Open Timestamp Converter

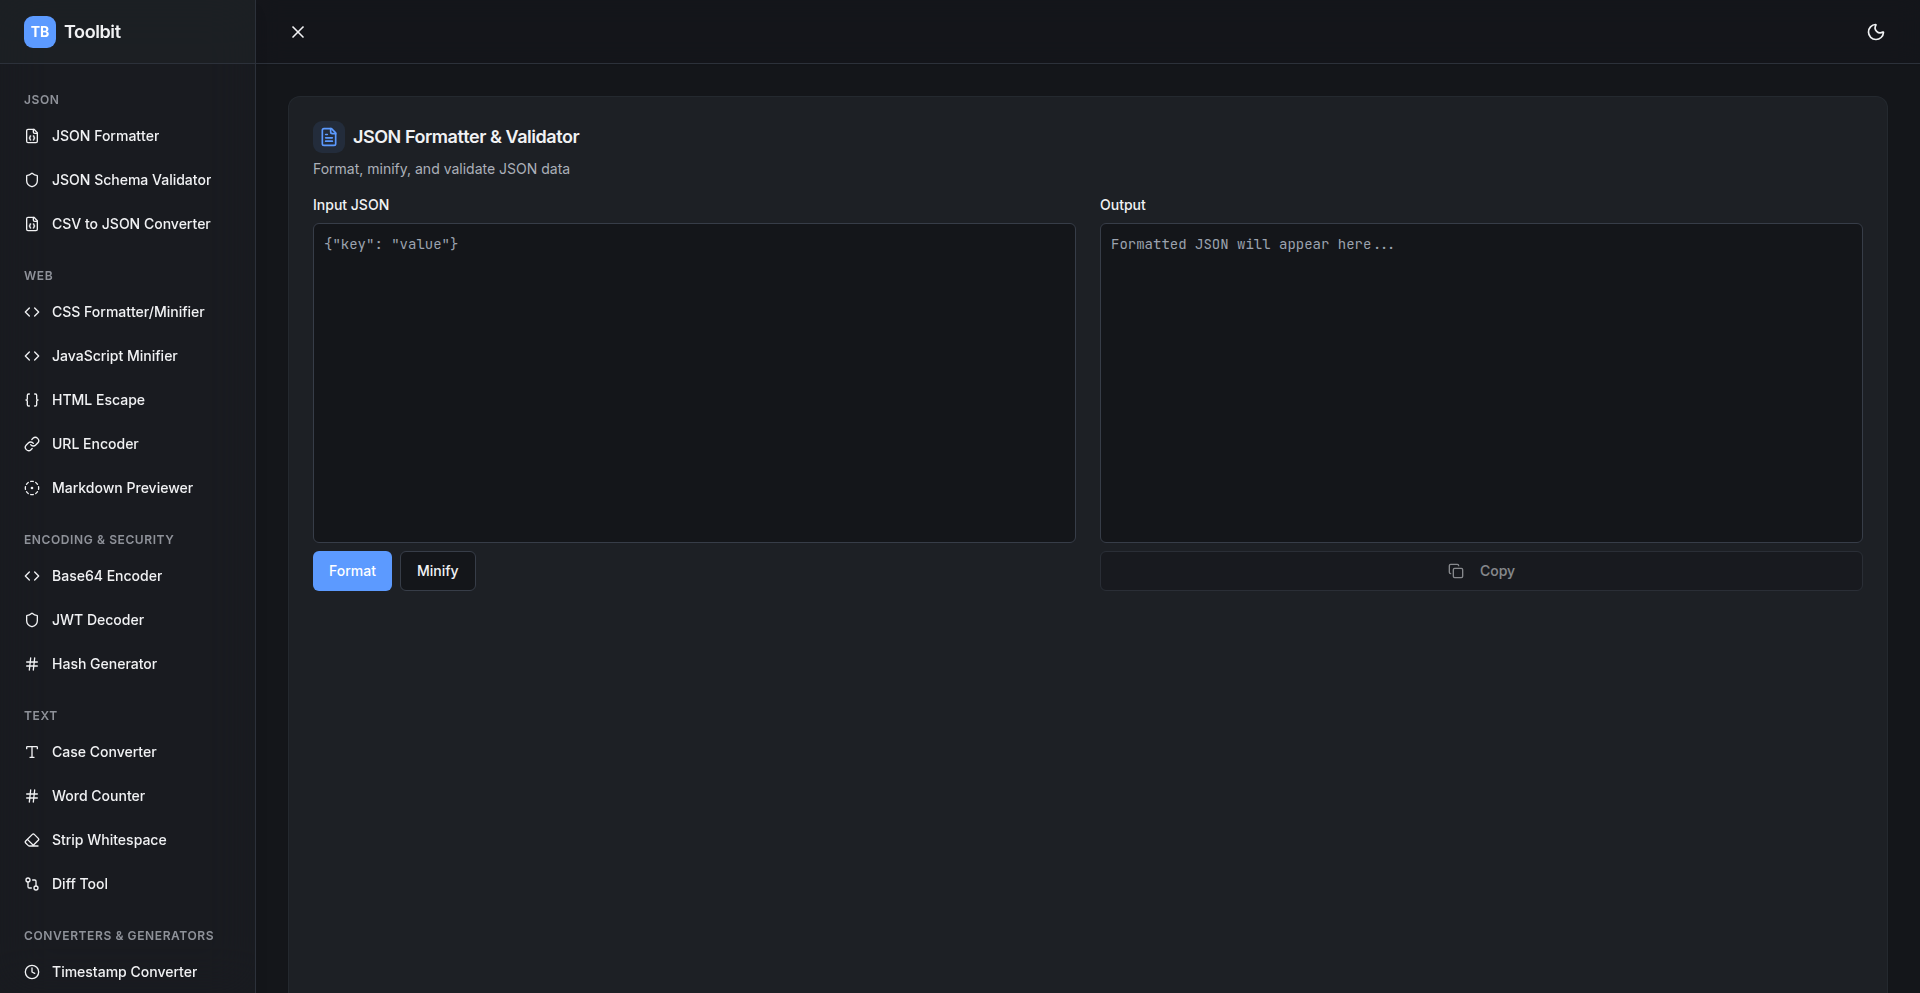point(127,972)
